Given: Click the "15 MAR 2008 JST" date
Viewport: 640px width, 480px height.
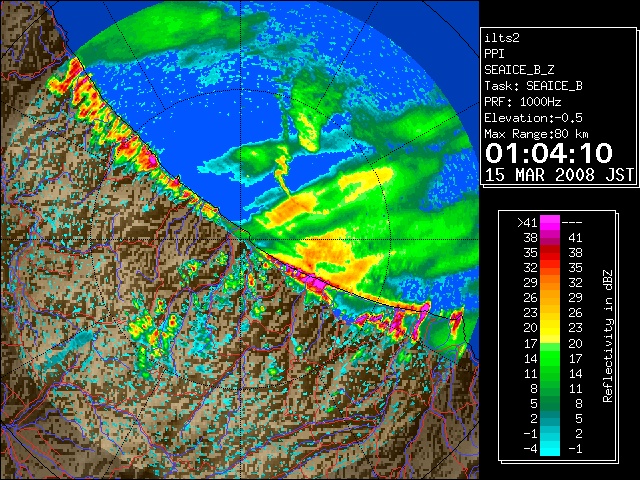Looking at the screenshot, I should click(559, 175).
